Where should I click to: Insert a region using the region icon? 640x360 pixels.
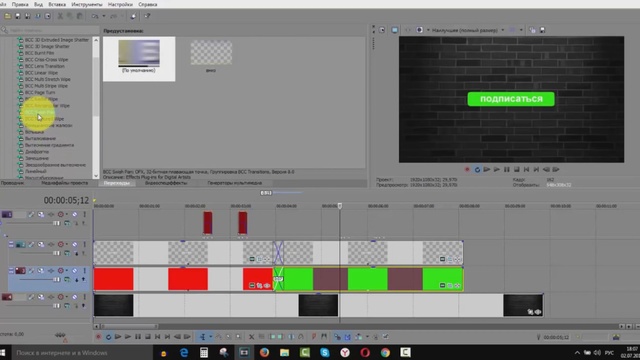click(324, 337)
